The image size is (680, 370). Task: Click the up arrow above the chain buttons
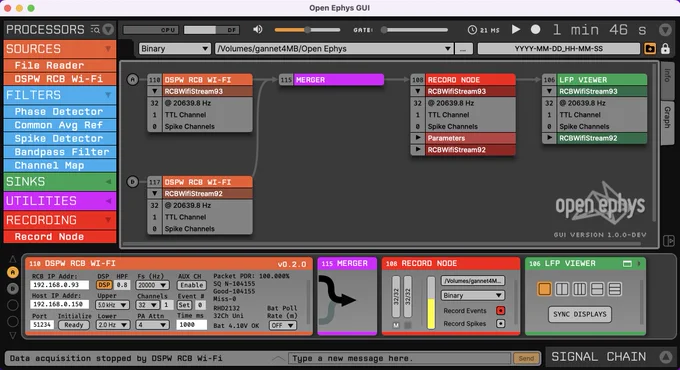(x=13, y=259)
